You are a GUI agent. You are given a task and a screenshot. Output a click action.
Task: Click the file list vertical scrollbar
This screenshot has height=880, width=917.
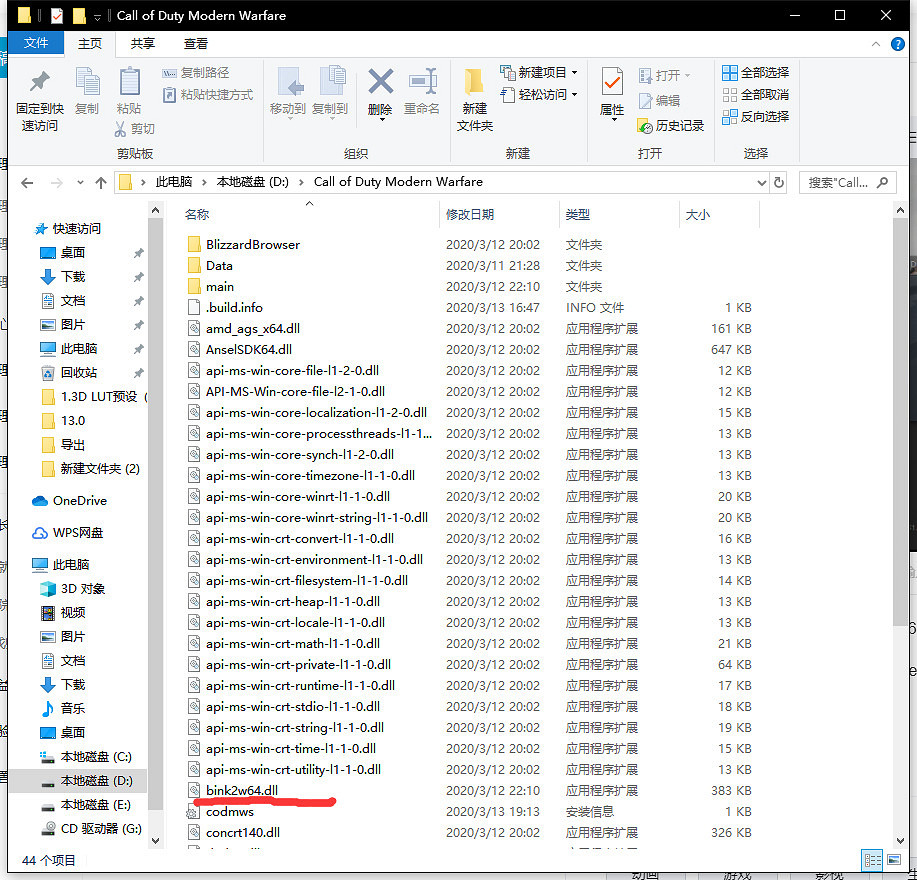(900, 500)
